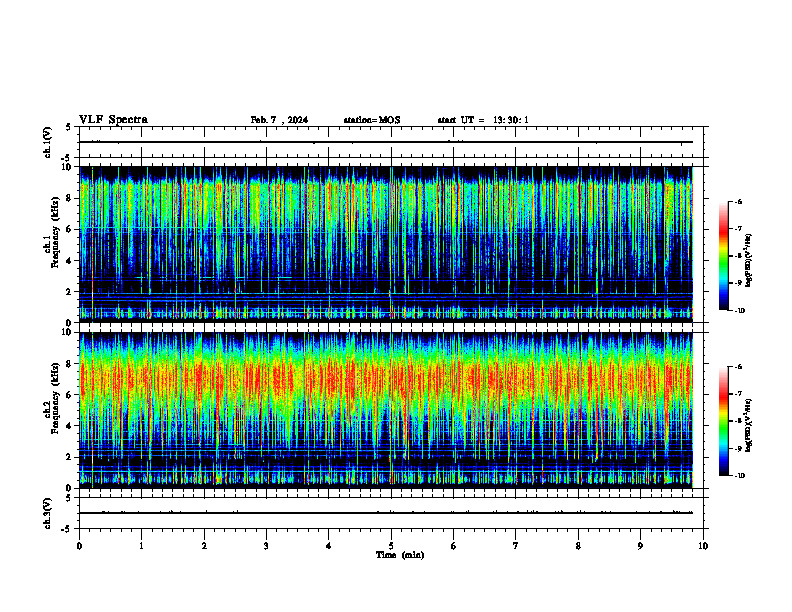Click time axis tick label "7"

(x=516, y=546)
